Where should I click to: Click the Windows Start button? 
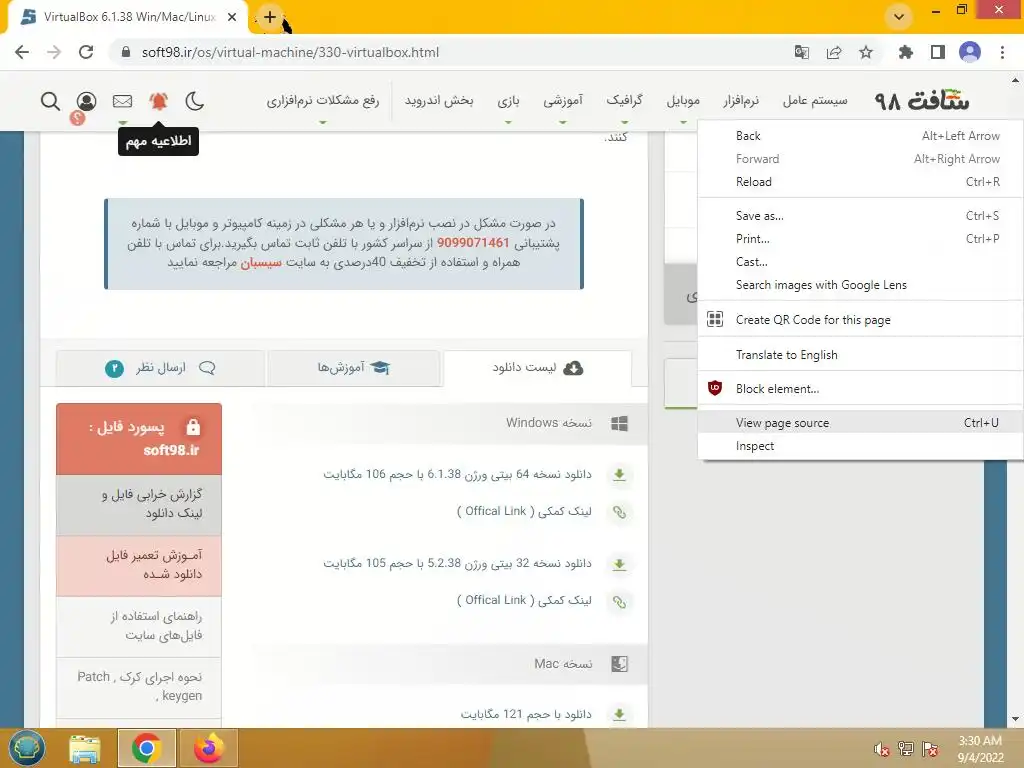(x=26, y=748)
